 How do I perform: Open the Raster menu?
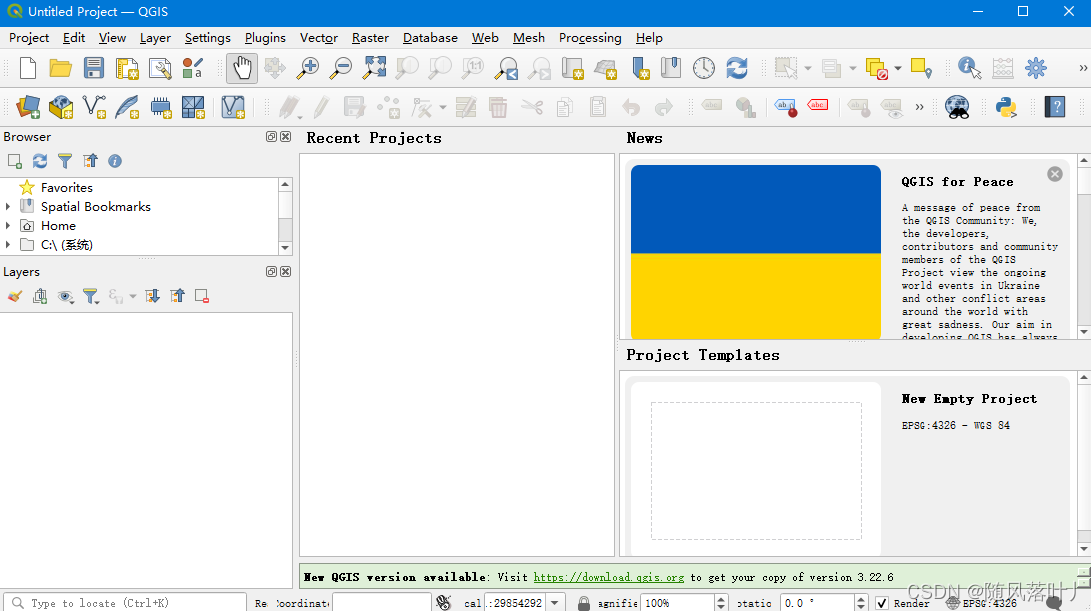coord(370,38)
